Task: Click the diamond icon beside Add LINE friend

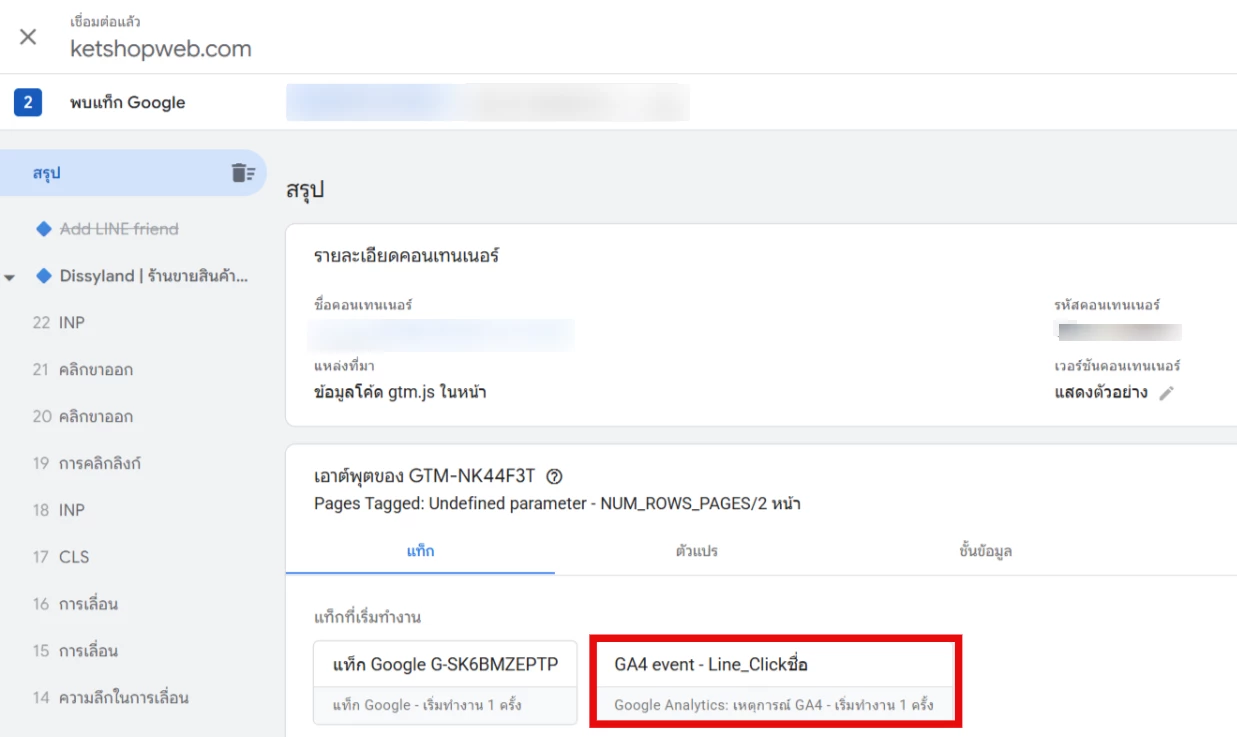Action: [43, 229]
